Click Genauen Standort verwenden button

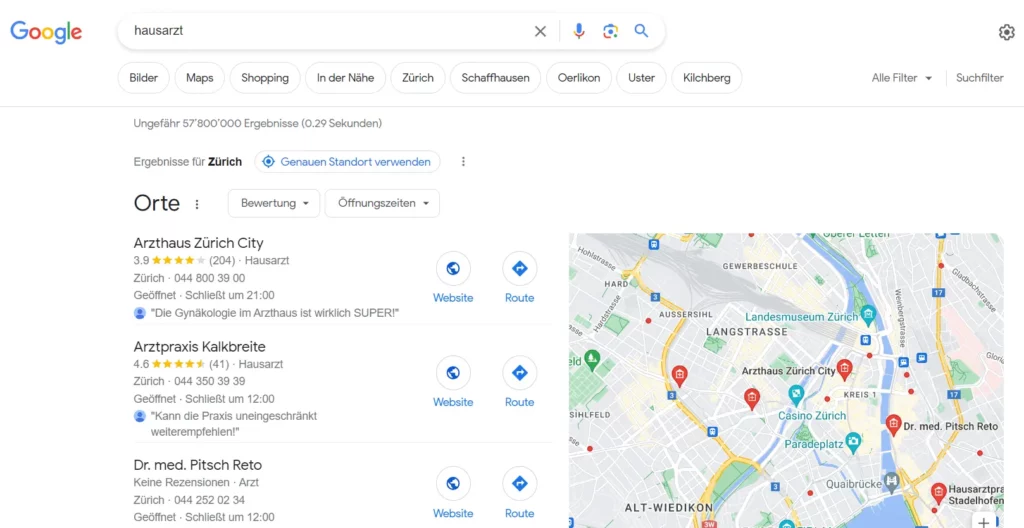[x=347, y=161]
